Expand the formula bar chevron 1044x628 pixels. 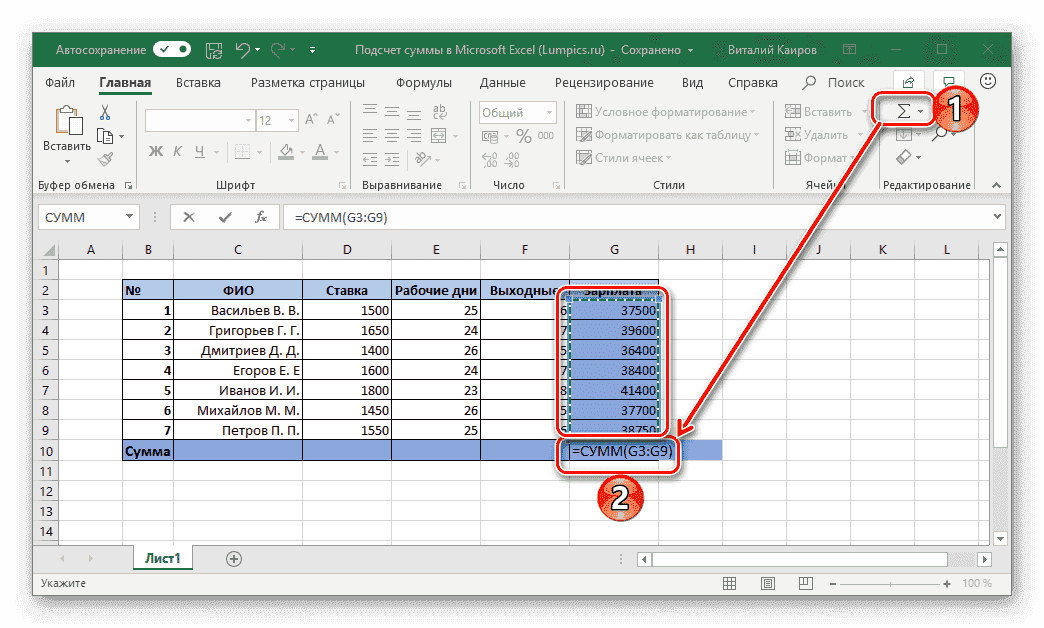click(x=997, y=217)
